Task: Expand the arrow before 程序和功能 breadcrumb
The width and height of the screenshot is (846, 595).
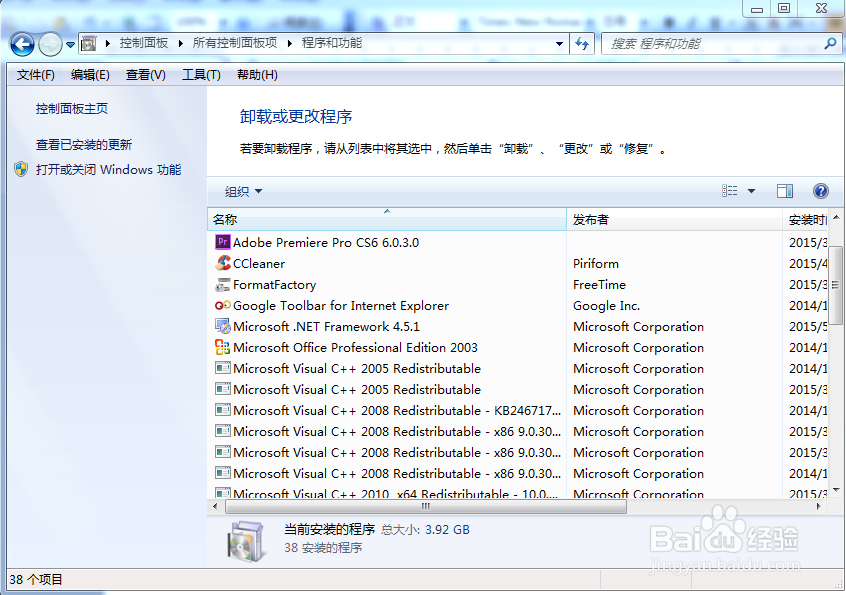Action: tap(290, 44)
